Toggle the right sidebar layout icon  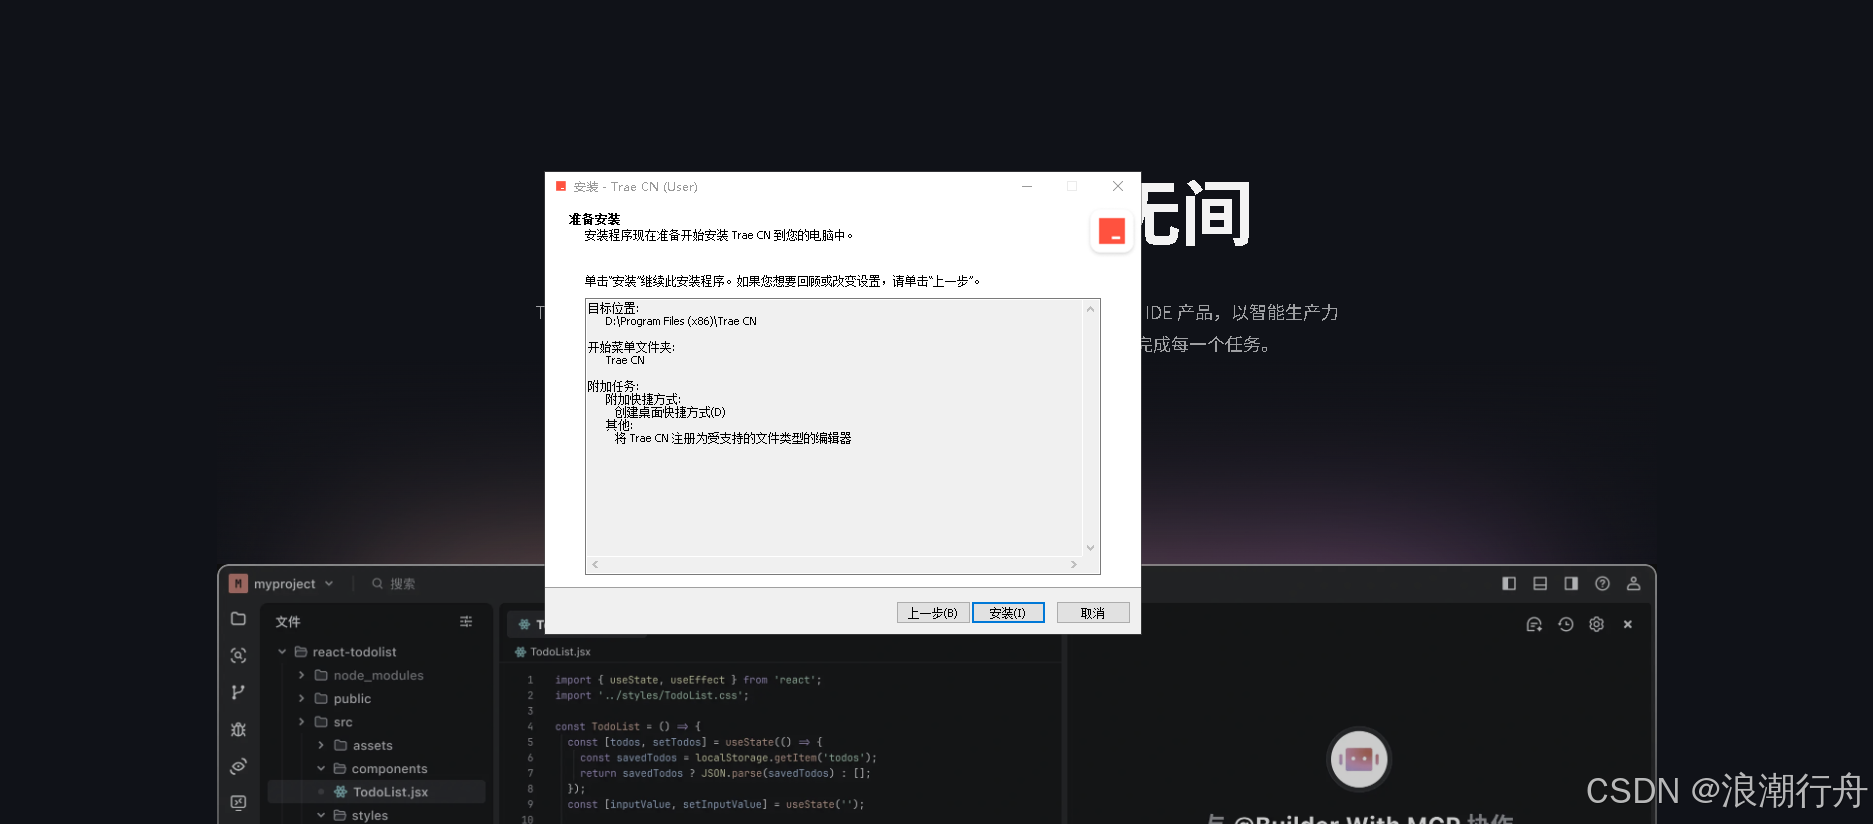pos(1571,584)
